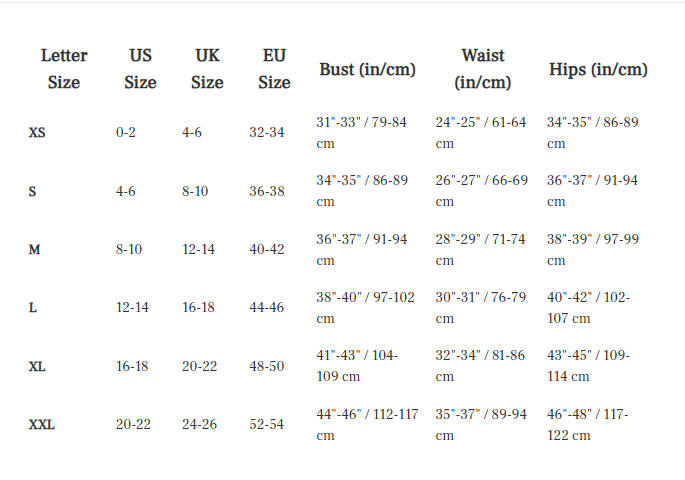
Task: Select the XS row label
Action: [x=37, y=133]
